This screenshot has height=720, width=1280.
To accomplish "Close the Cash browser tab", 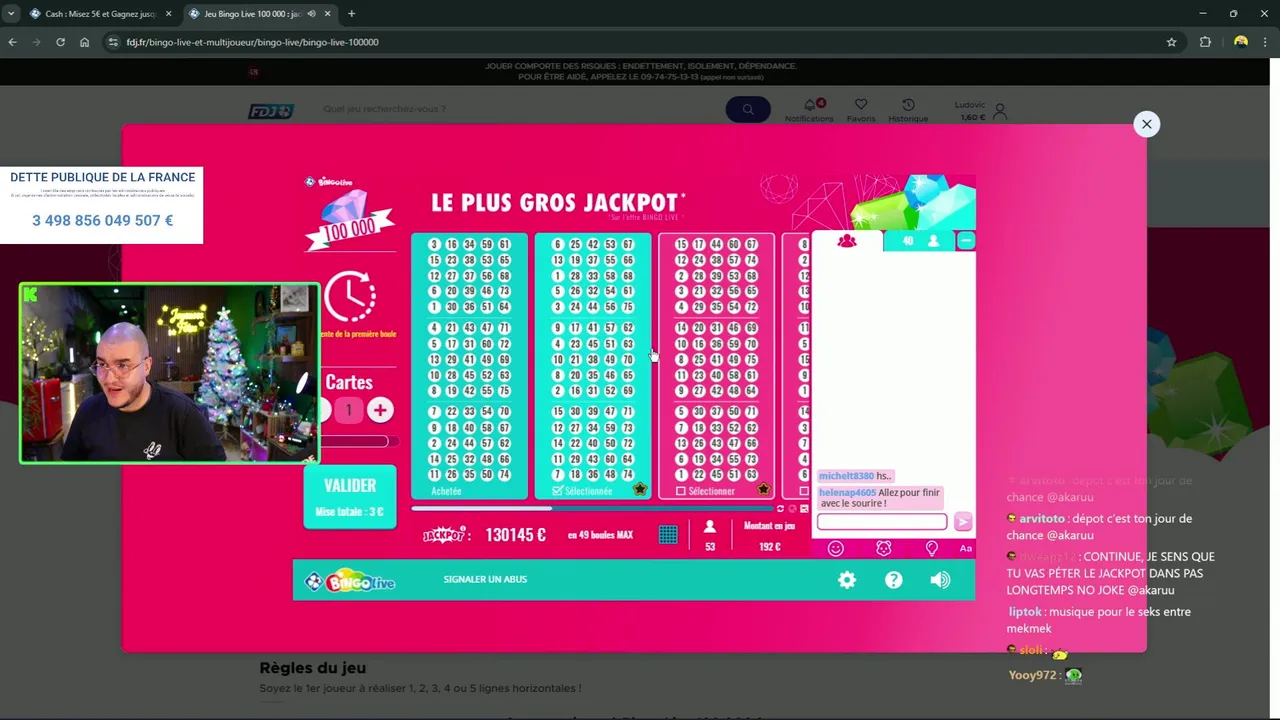I will [168, 14].
